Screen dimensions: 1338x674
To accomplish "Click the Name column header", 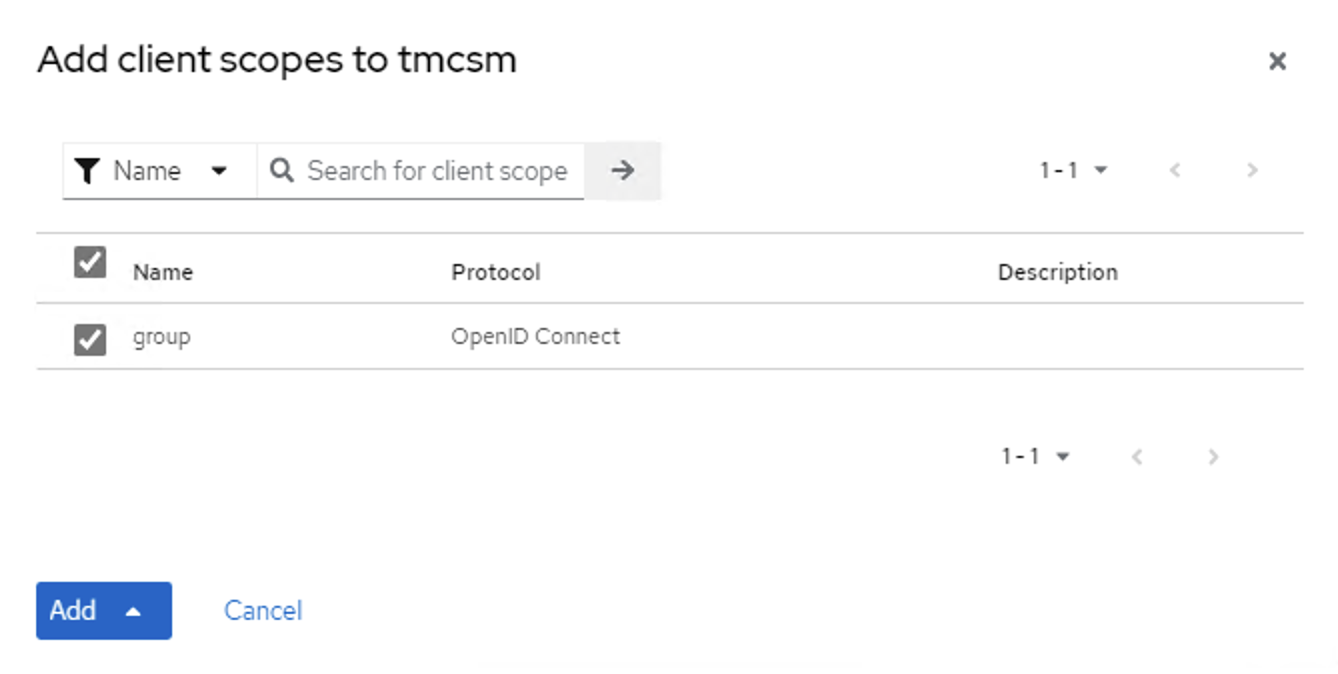I will pyautogui.click(x=163, y=272).
